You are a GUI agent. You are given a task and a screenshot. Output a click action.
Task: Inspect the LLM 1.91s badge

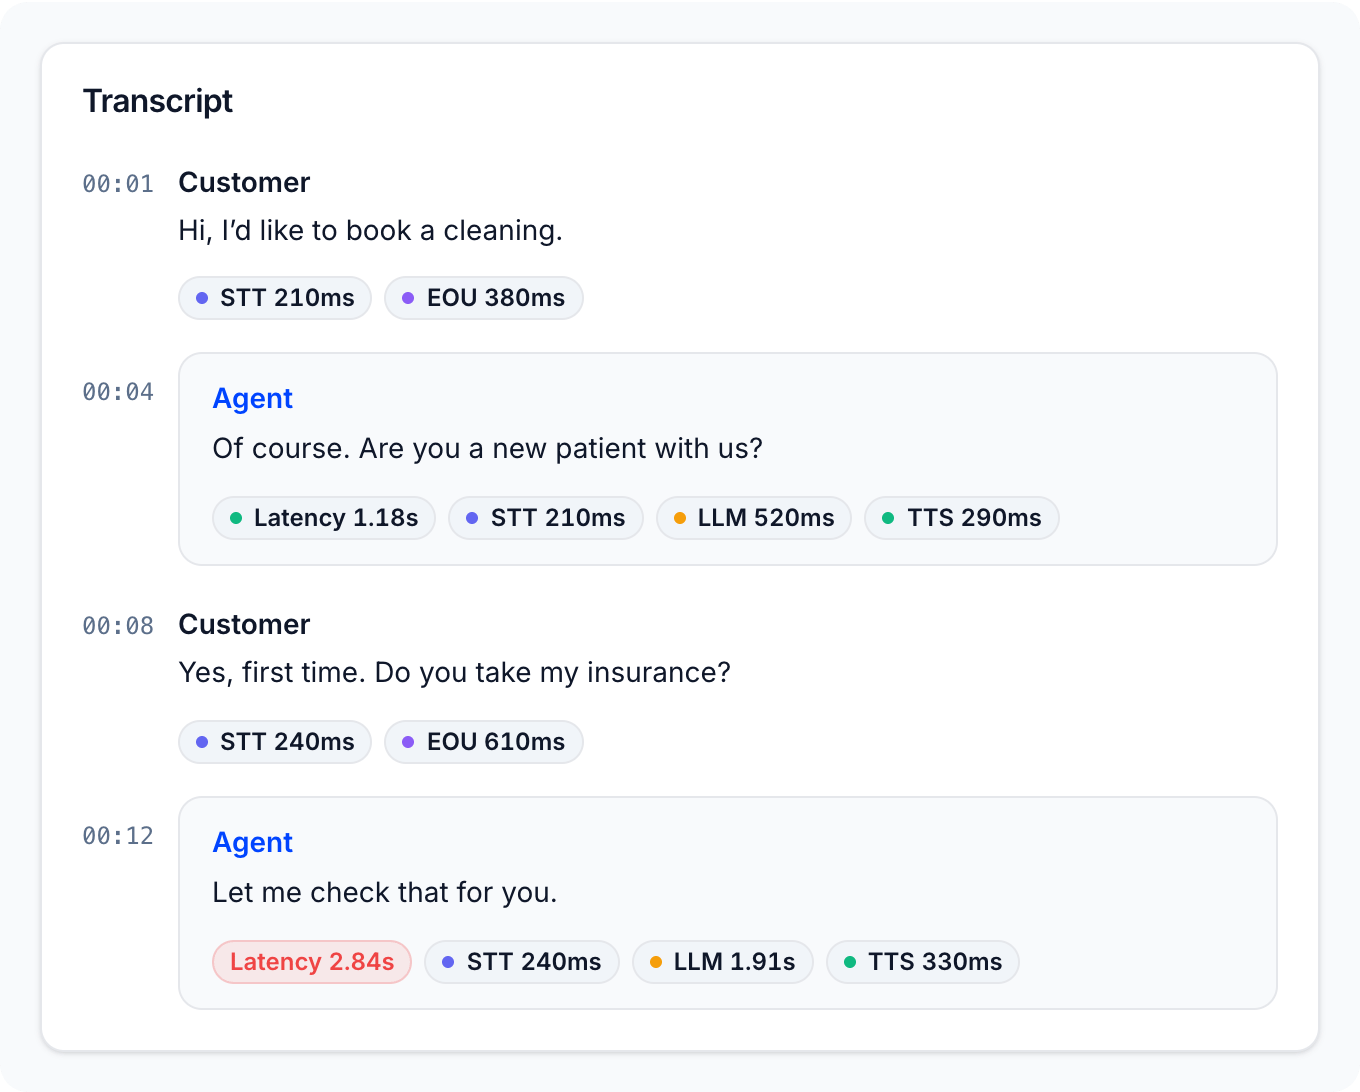pos(723,962)
